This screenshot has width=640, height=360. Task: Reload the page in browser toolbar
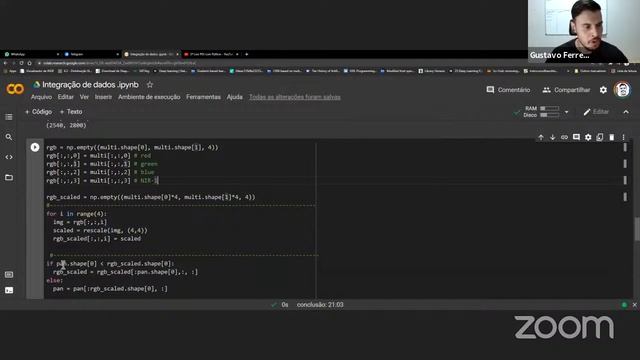[21, 63]
